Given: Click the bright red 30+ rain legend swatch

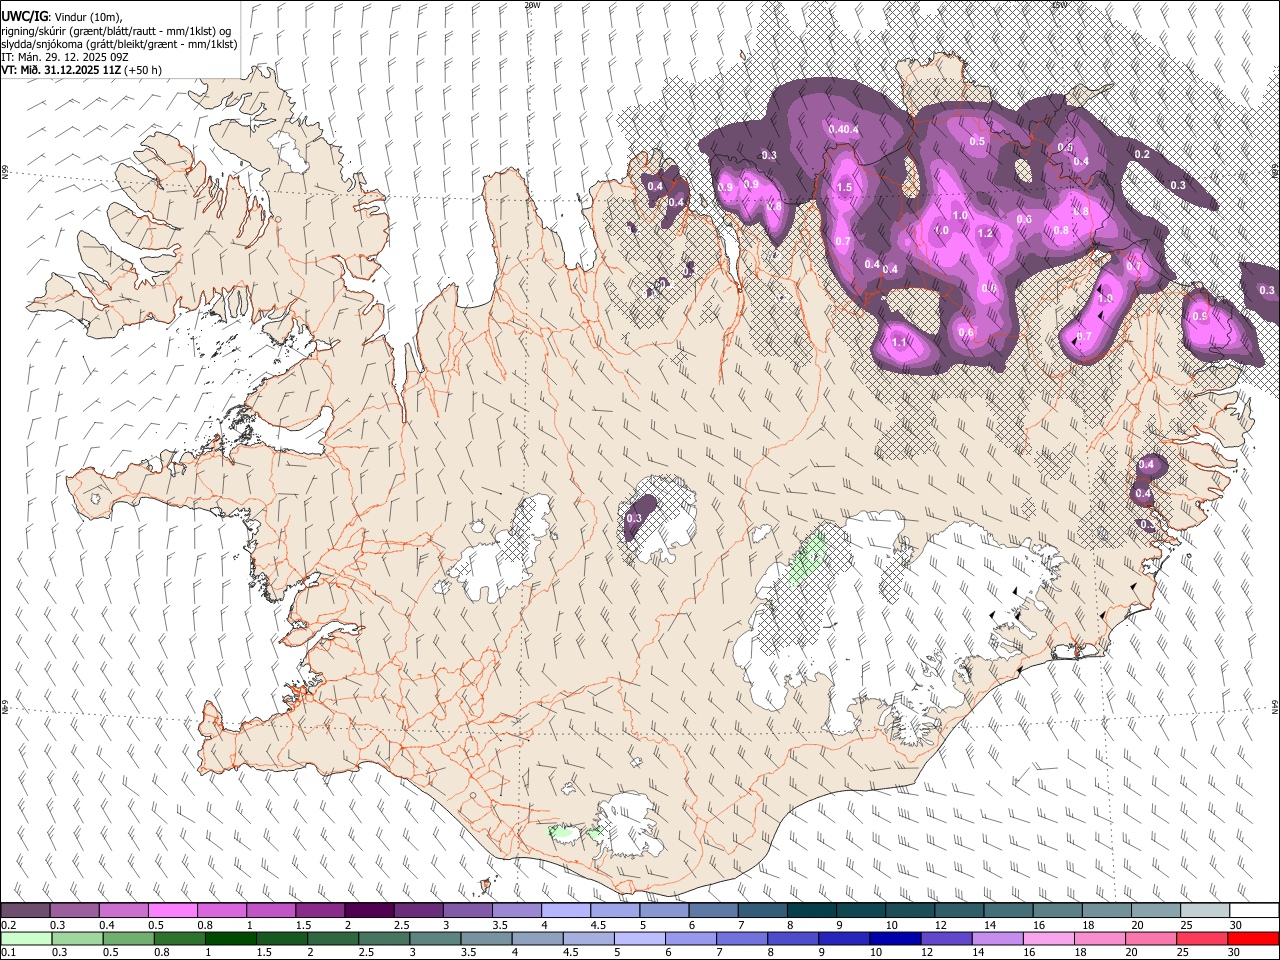Looking at the screenshot, I should coord(1254,938).
